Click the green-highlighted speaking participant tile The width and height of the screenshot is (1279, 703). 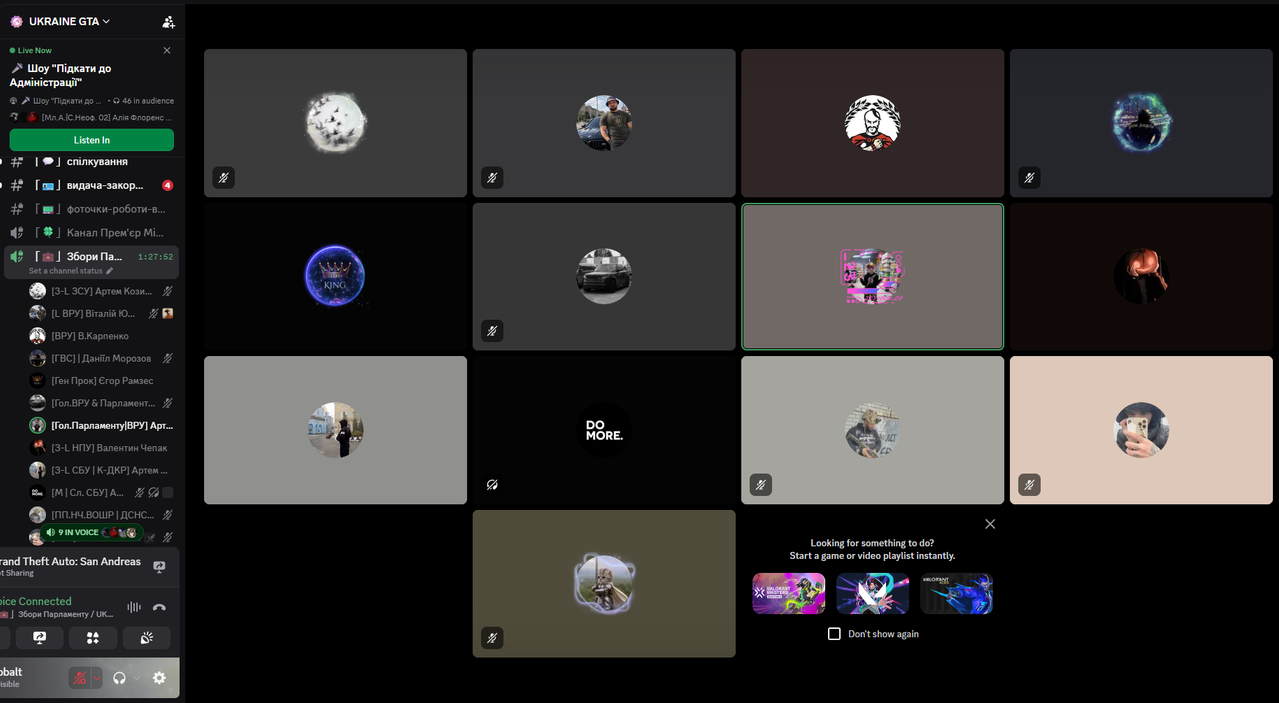873,277
